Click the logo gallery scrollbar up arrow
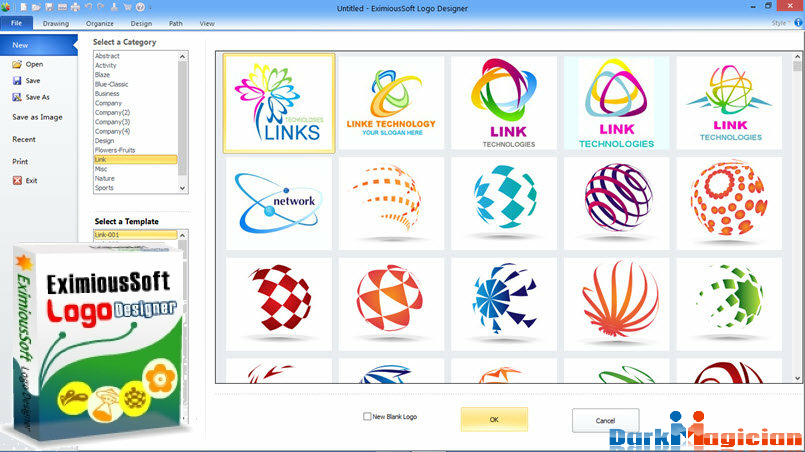 [x=797, y=56]
